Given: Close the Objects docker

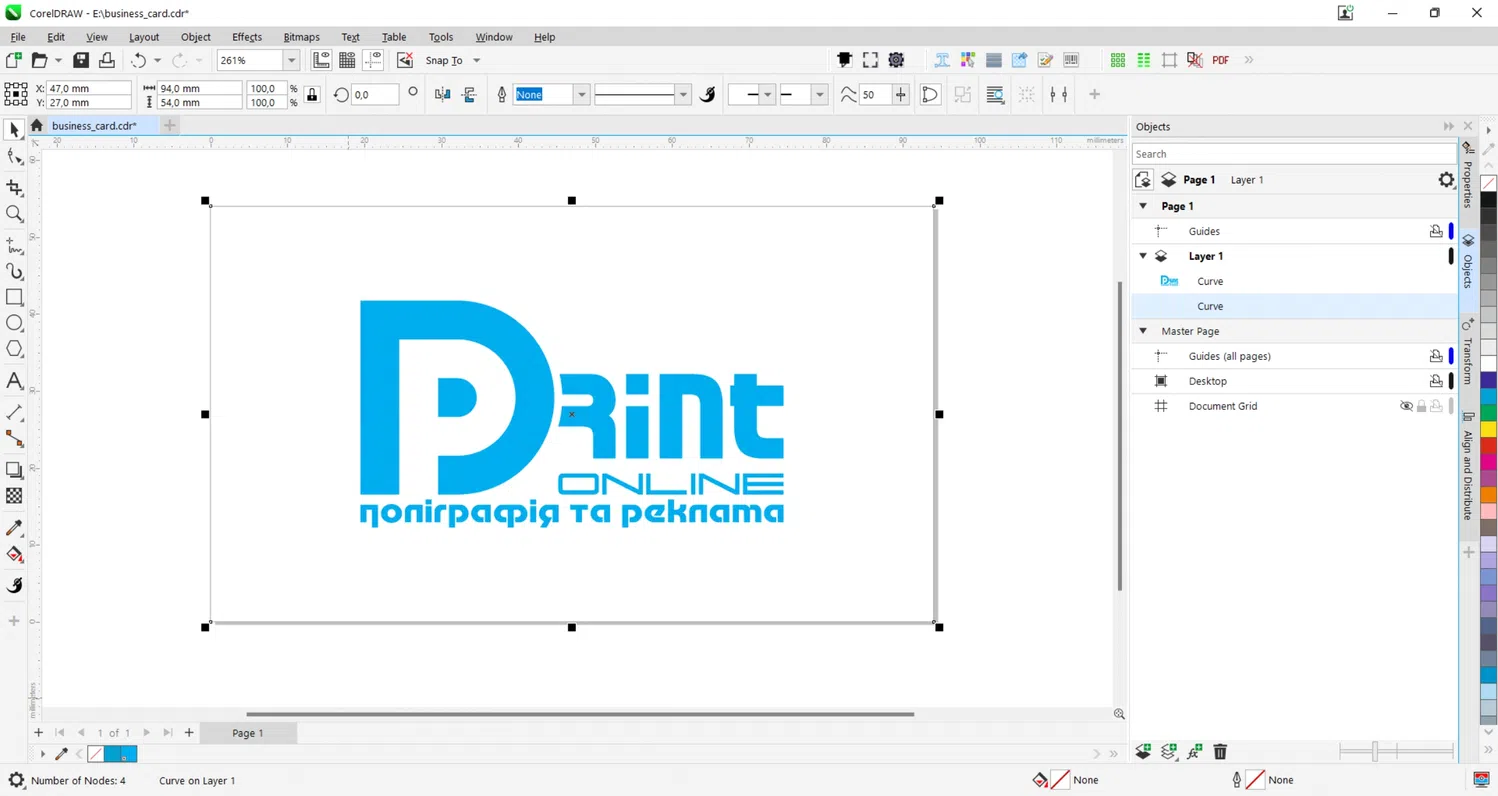Looking at the screenshot, I should 1468,126.
